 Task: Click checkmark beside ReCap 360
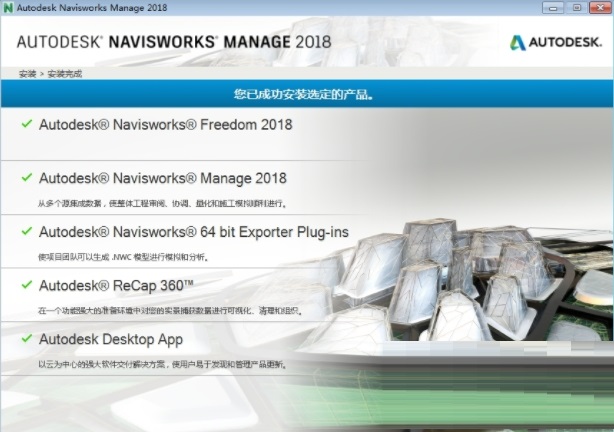(x=27, y=285)
